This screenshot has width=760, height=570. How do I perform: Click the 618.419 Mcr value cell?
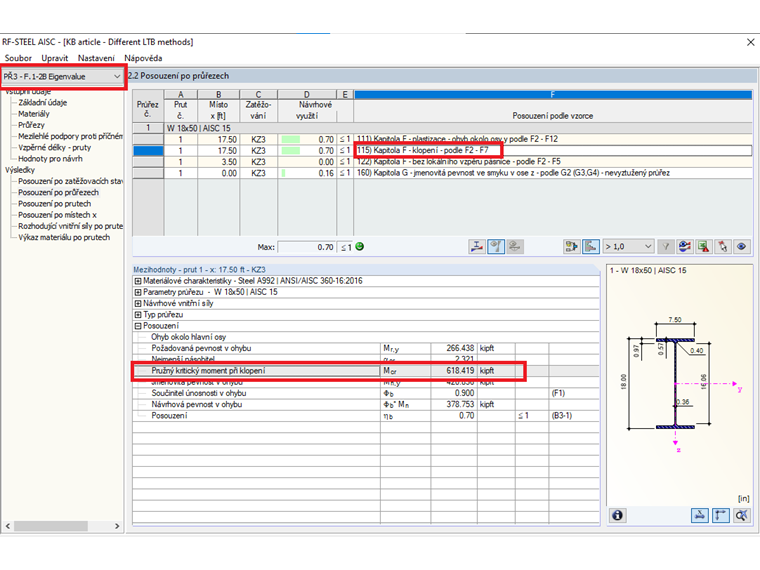tap(454, 371)
